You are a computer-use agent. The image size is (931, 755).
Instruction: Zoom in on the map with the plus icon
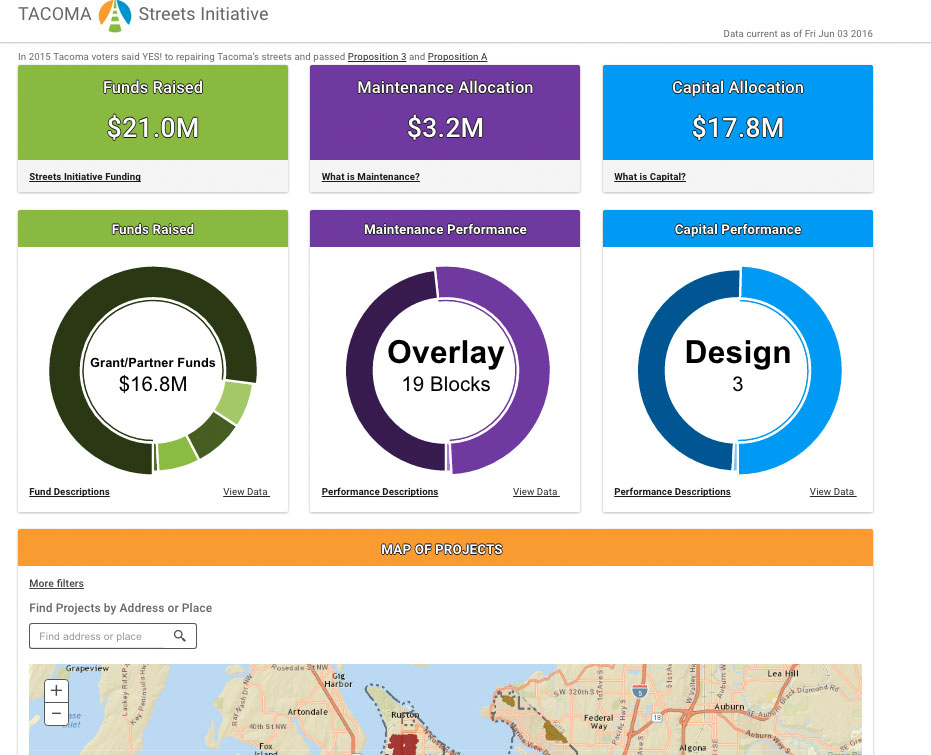point(55,690)
